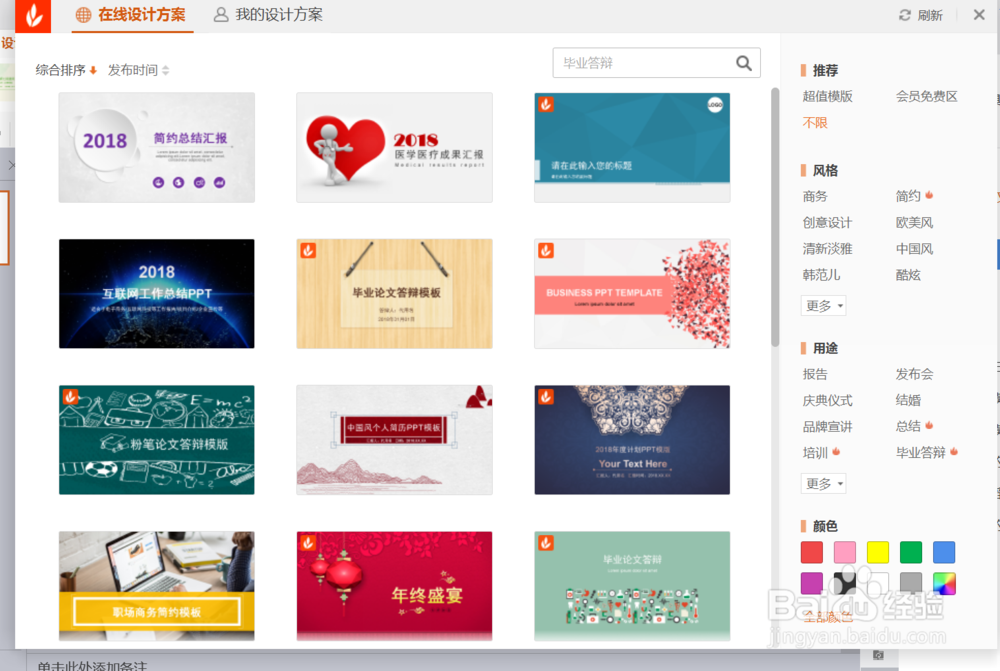The width and height of the screenshot is (1000, 671).
Task: Filter by 清新淡雅 style
Action: point(827,249)
